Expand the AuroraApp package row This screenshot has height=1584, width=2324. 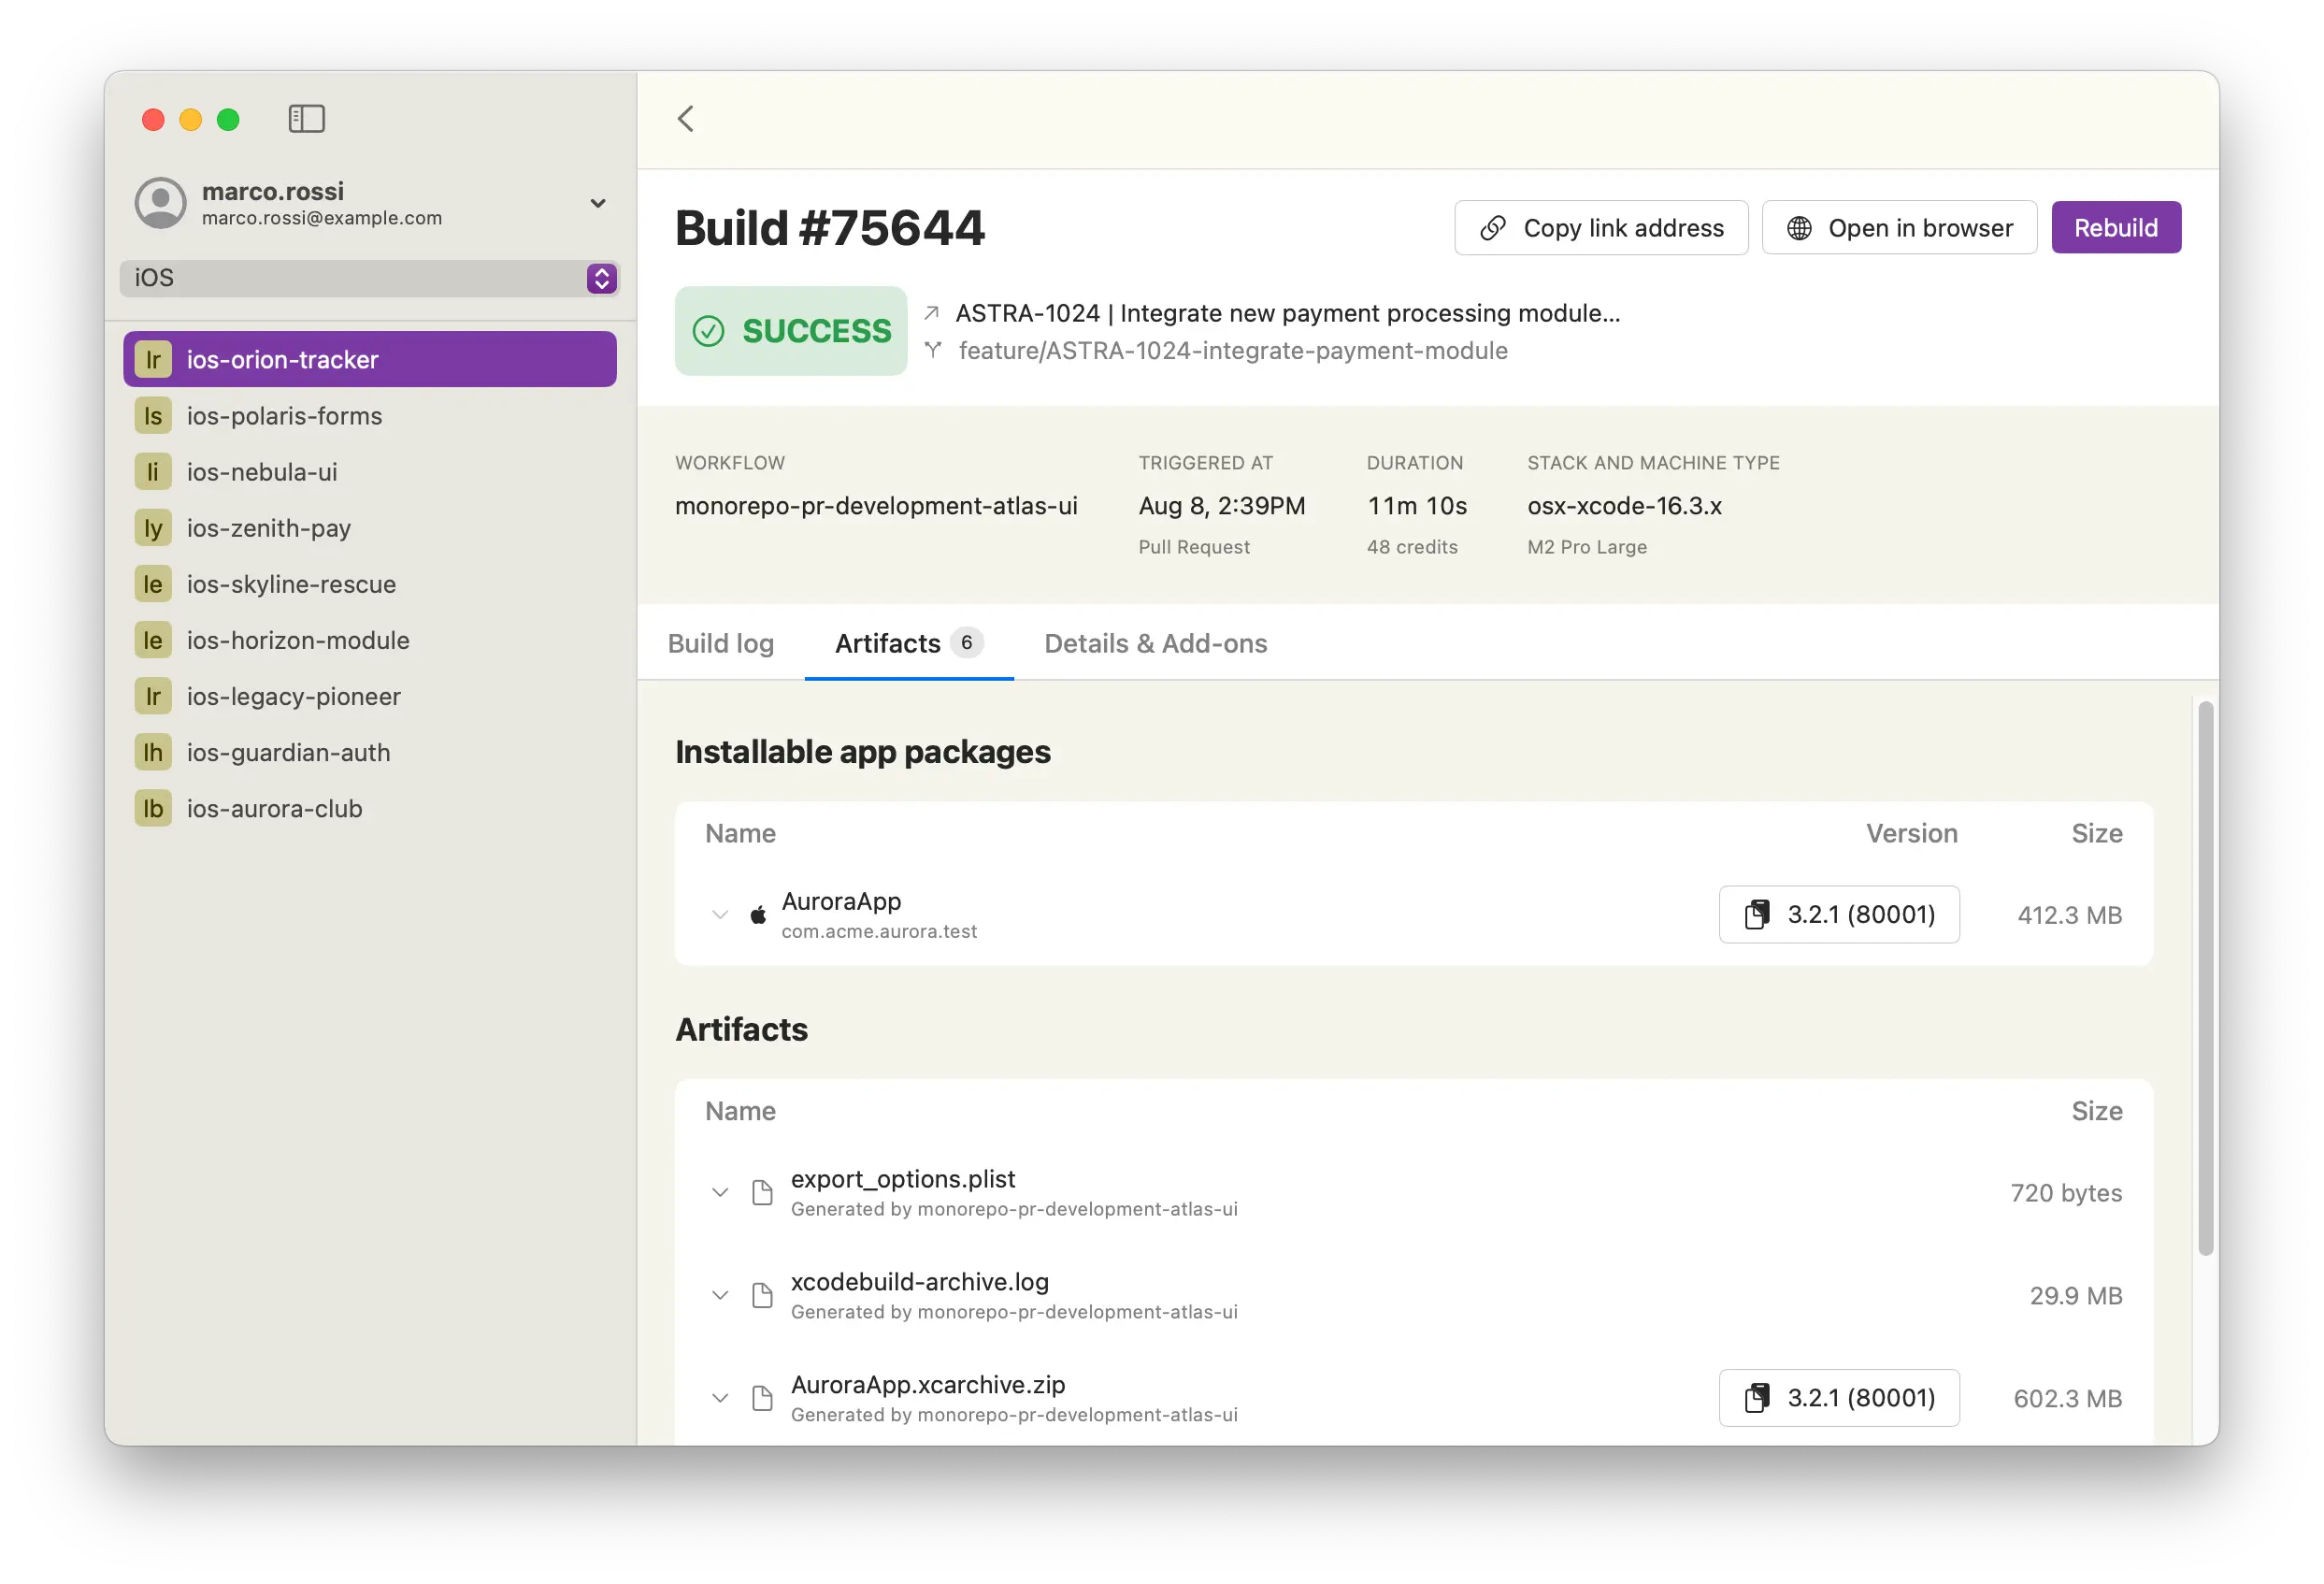pyautogui.click(x=720, y=914)
